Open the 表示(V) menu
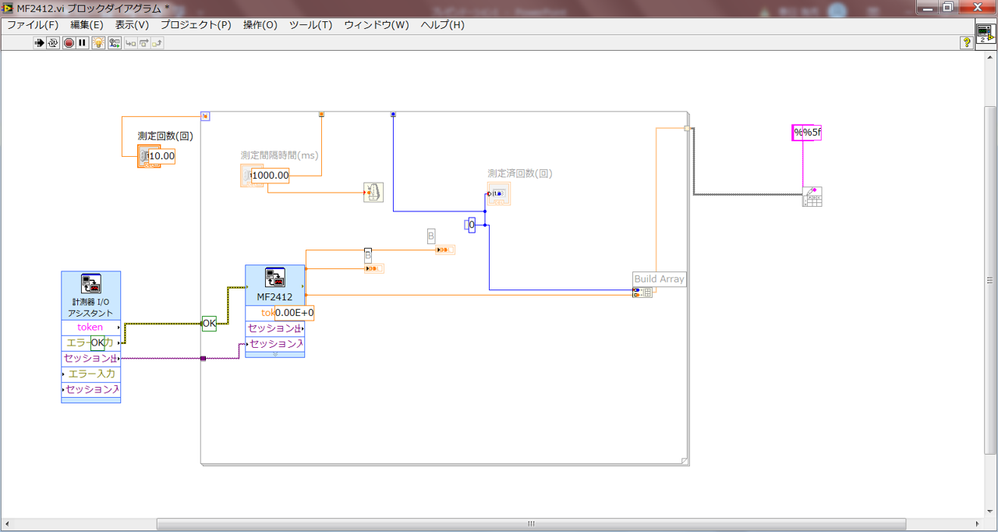 [132, 25]
